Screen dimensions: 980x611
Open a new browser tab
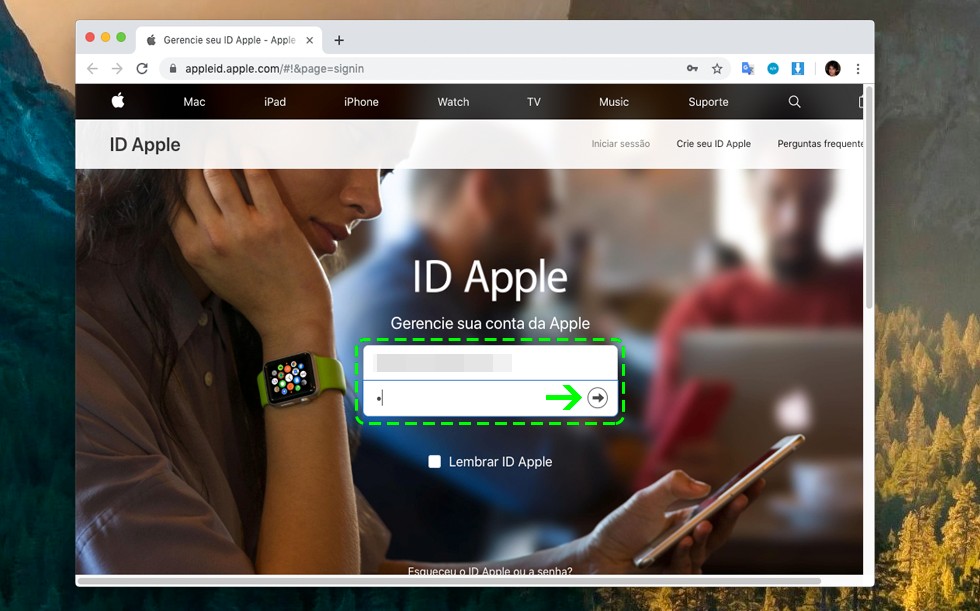339,40
